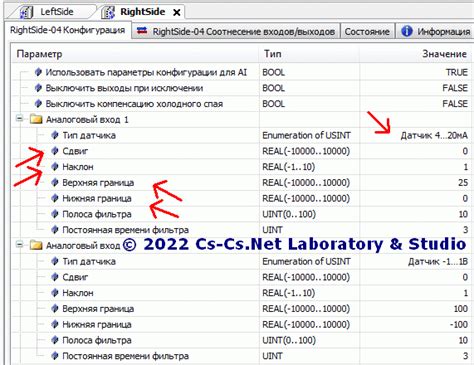This screenshot has width=474, height=365.
Task: Select Полоса фильтра label in second analog input
Action: pyautogui.click(x=97, y=340)
